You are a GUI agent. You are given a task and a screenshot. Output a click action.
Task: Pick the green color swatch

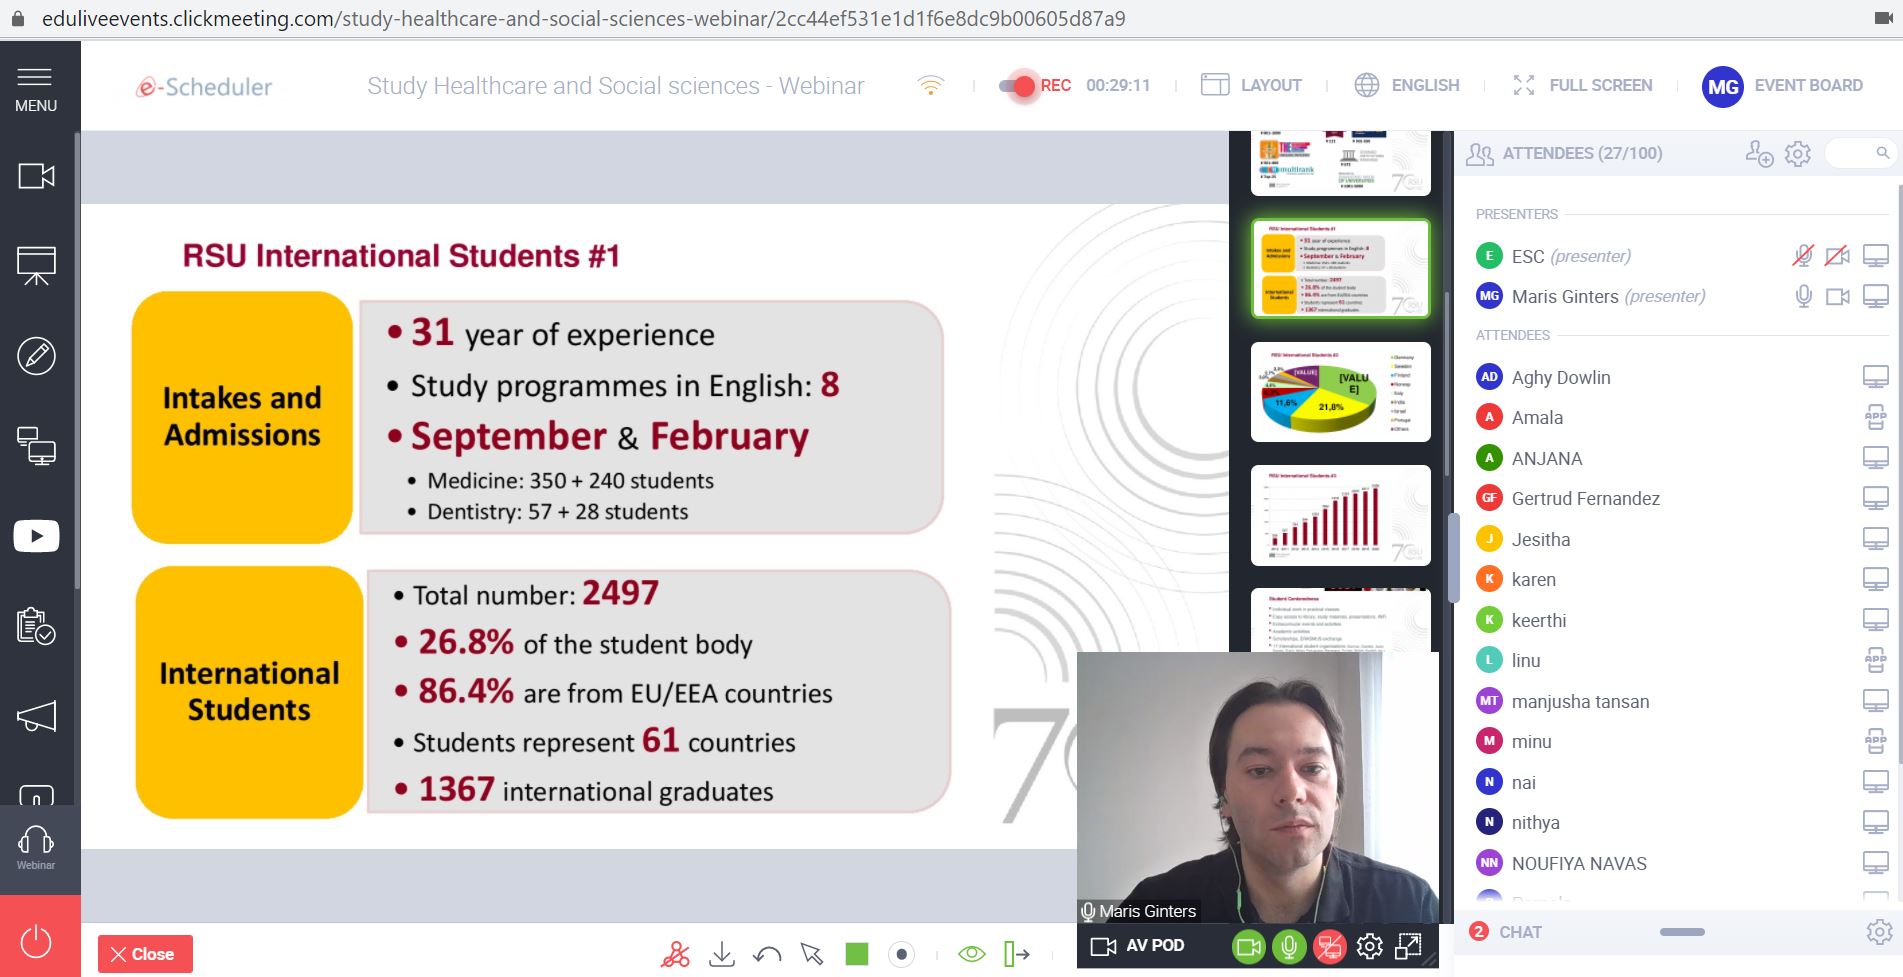(x=857, y=954)
